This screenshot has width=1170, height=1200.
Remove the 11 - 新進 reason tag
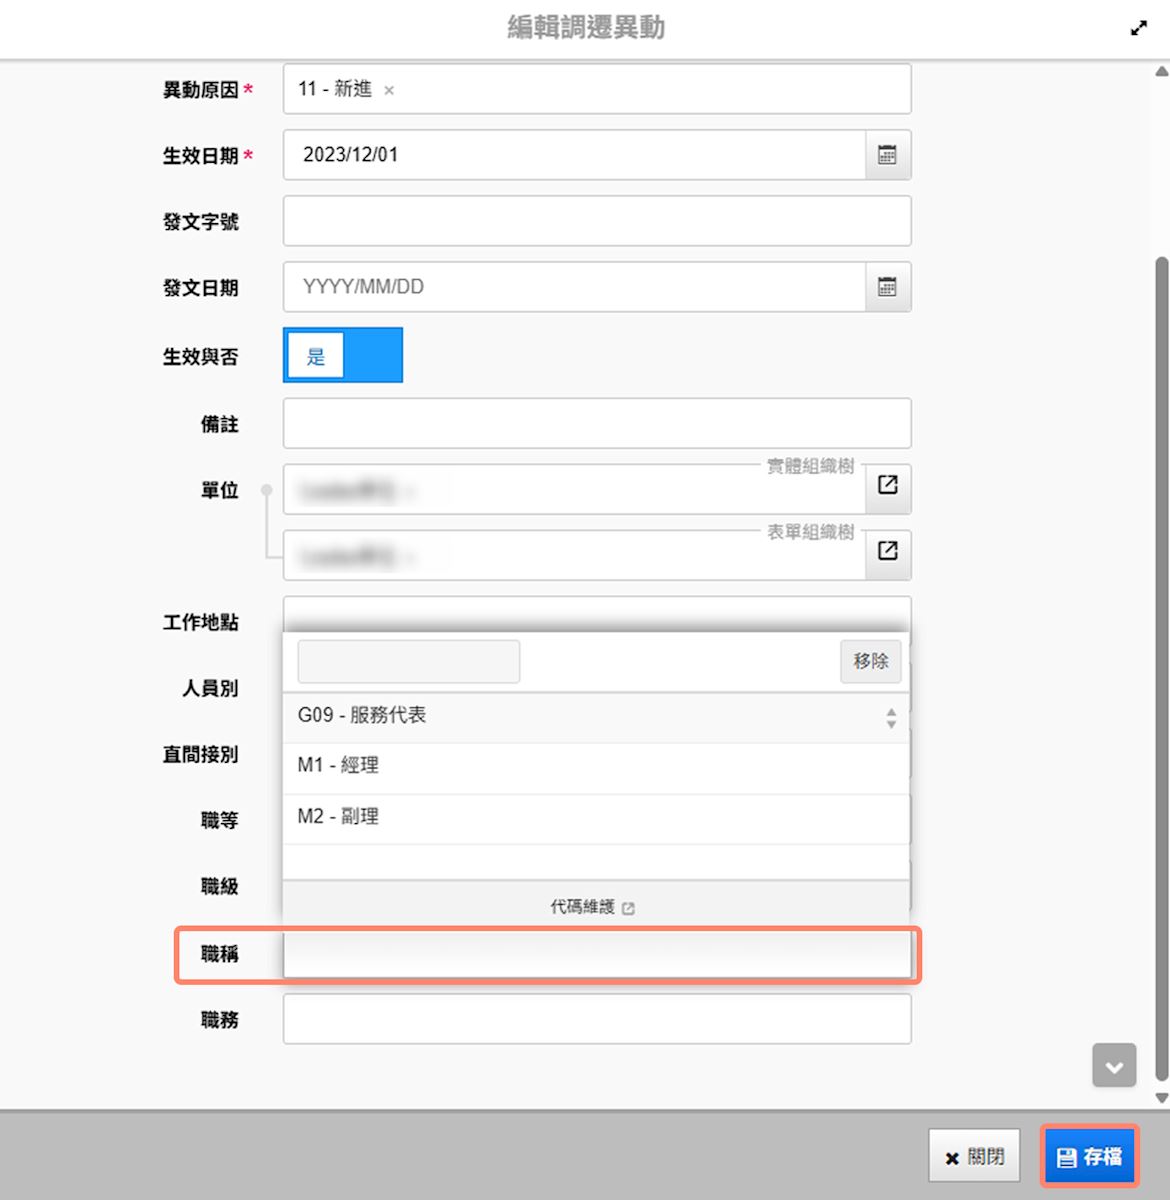coord(389,91)
